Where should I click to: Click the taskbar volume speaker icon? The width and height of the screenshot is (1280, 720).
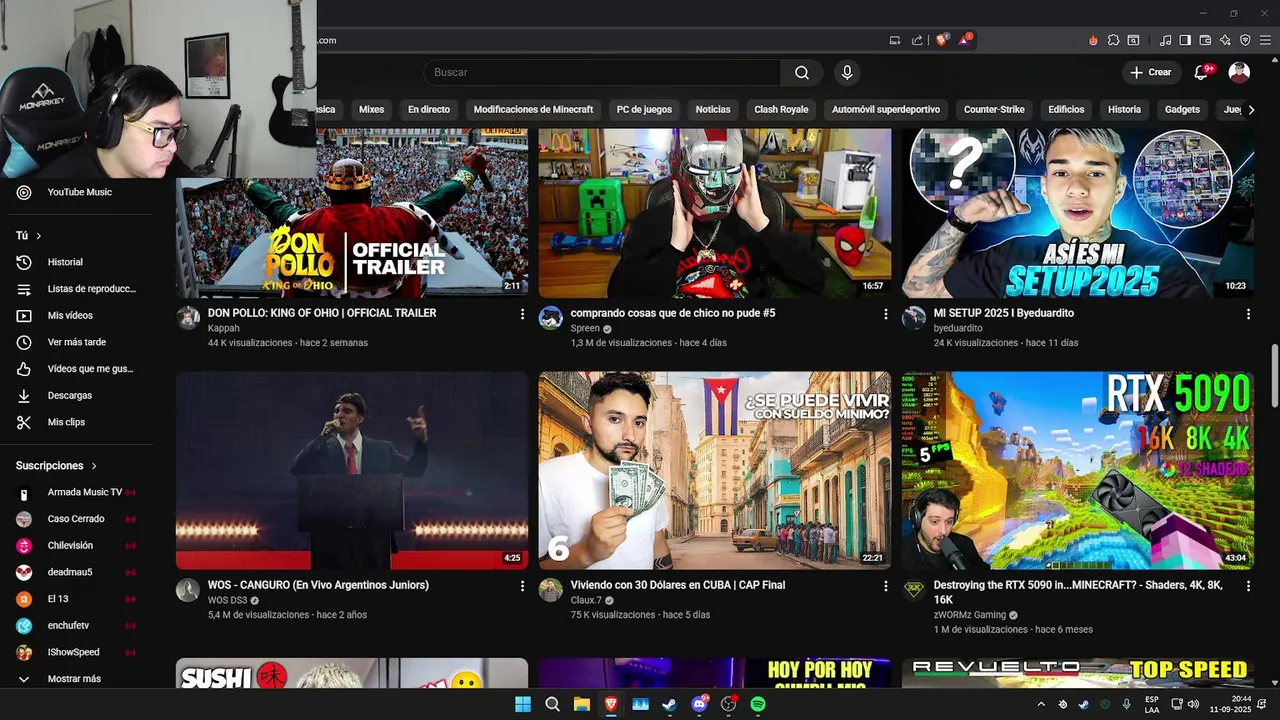(1193, 704)
